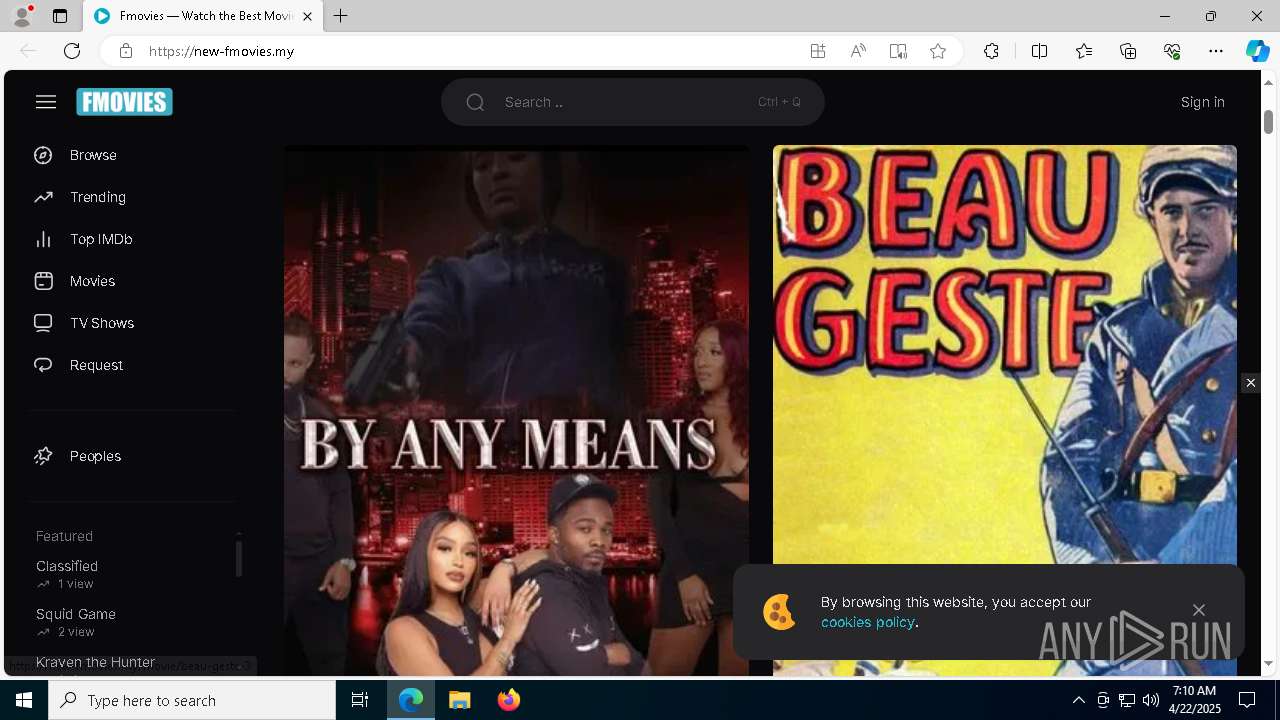Select the Fmovies browser tab
Viewport: 1280px width, 720px height.
point(203,16)
